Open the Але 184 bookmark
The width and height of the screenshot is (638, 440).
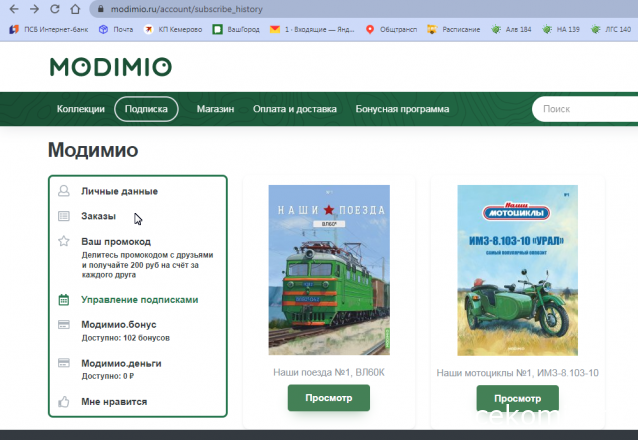pyautogui.click(x=511, y=29)
